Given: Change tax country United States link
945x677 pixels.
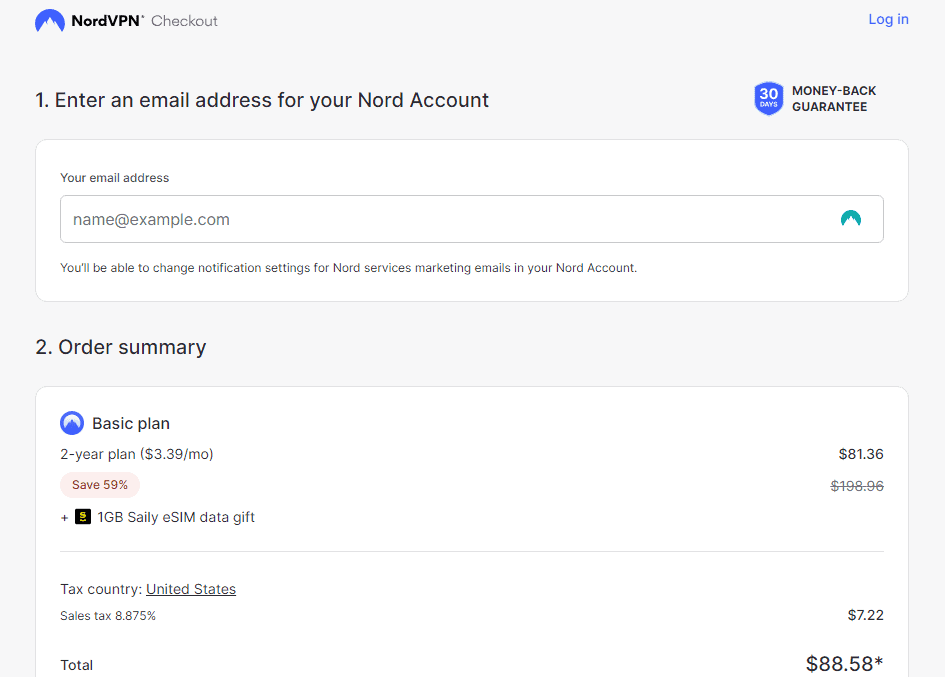Looking at the screenshot, I should [x=191, y=589].
